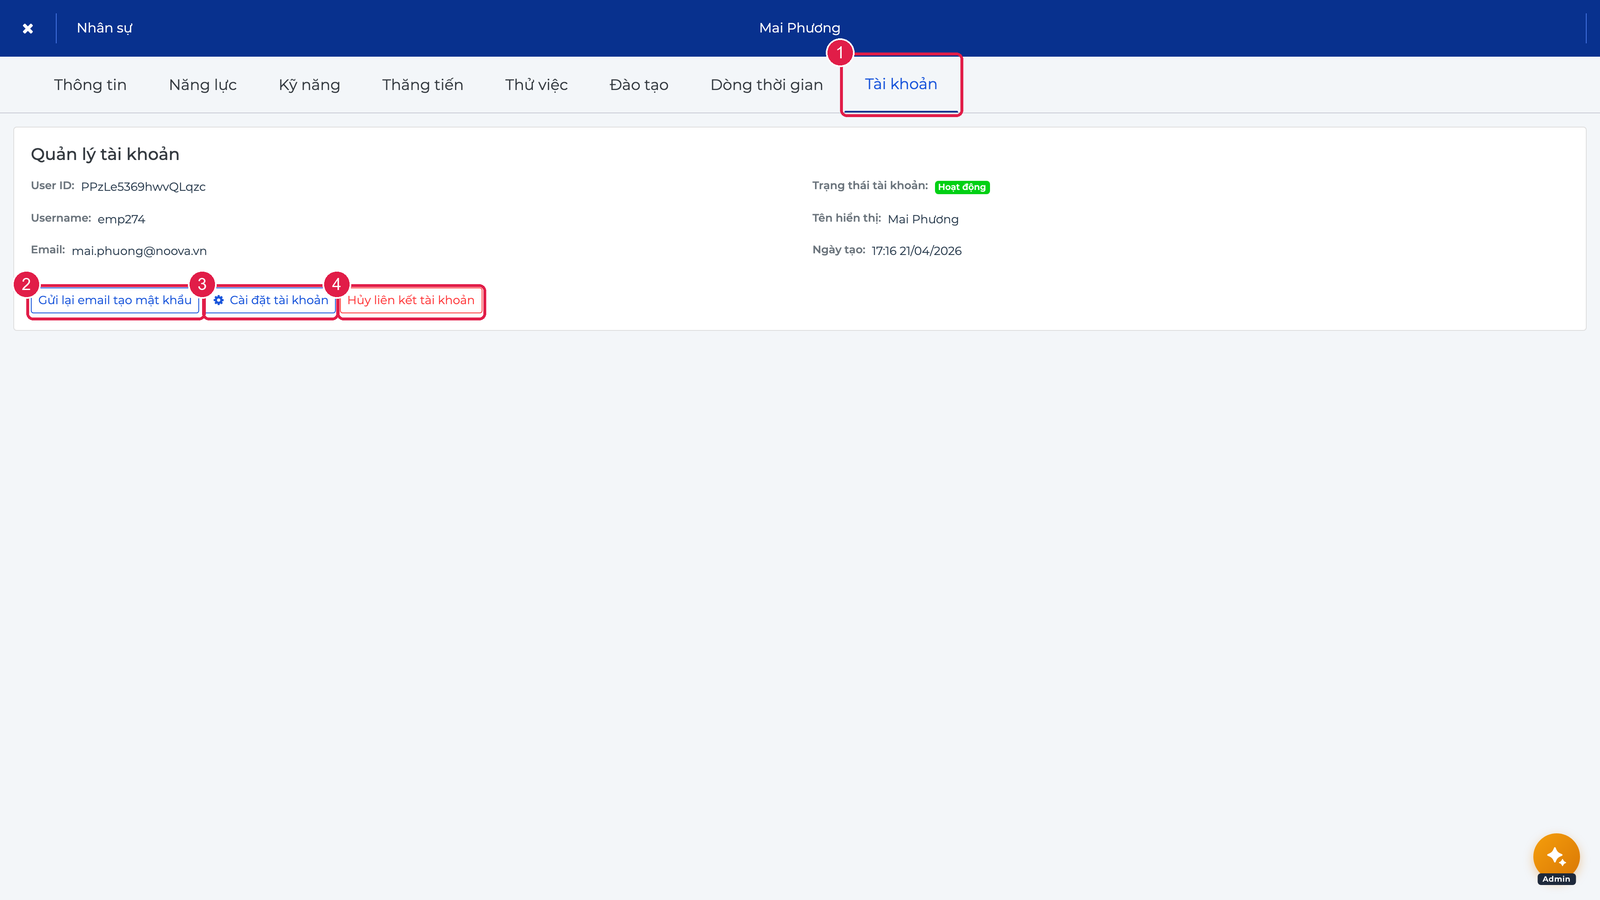The width and height of the screenshot is (1600, 900).
Task: Open the Năng lực tab
Action: [x=203, y=85]
